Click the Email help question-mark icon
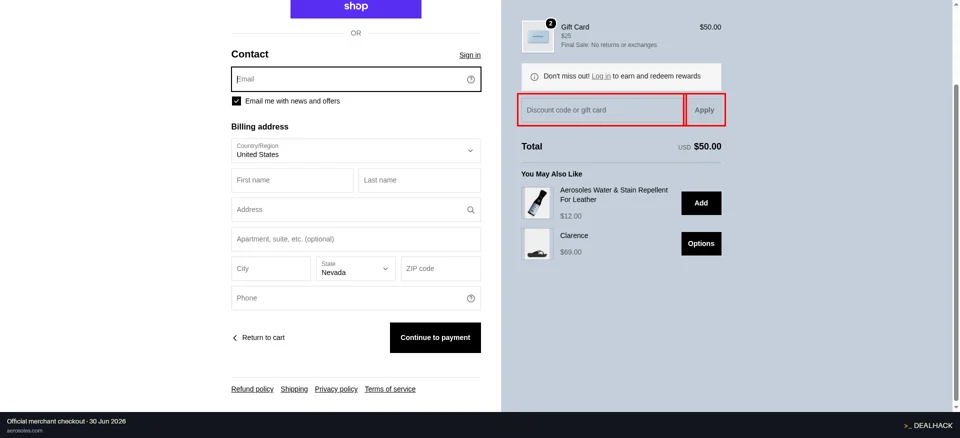The width and height of the screenshot is (960, 438). coord(471,80)
